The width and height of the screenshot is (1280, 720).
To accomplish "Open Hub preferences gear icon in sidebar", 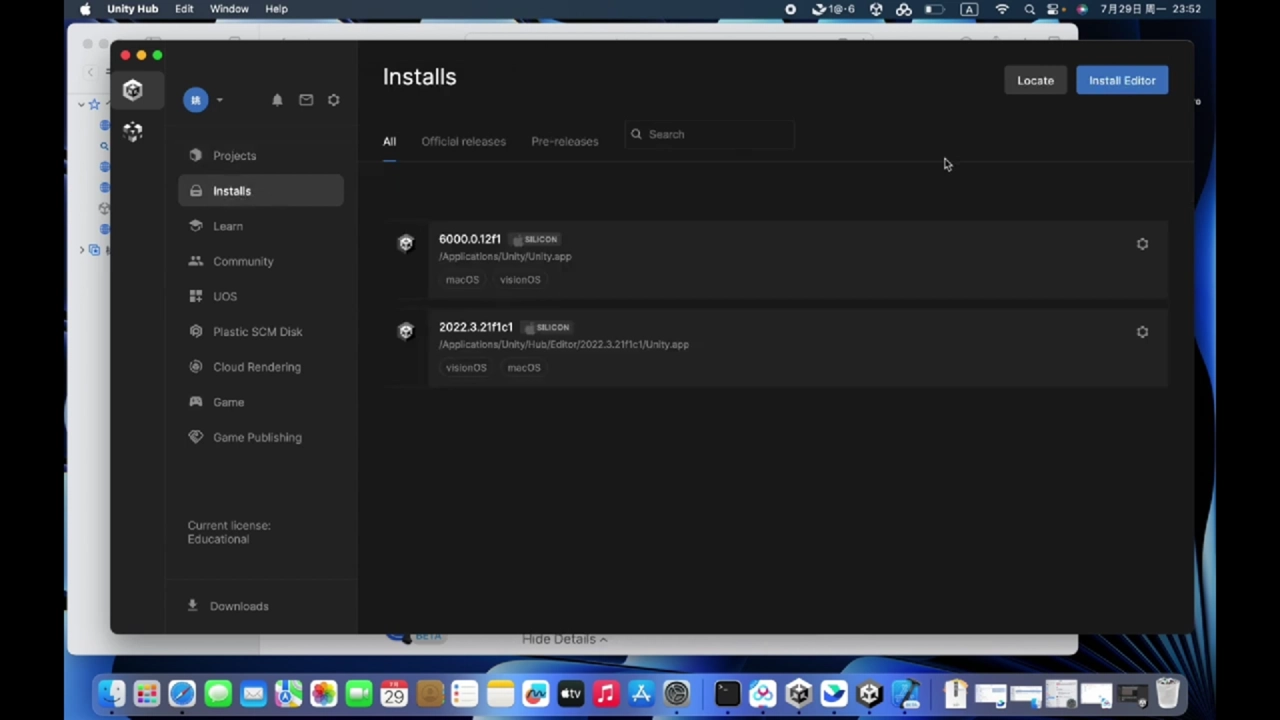I will coord(334,100).
